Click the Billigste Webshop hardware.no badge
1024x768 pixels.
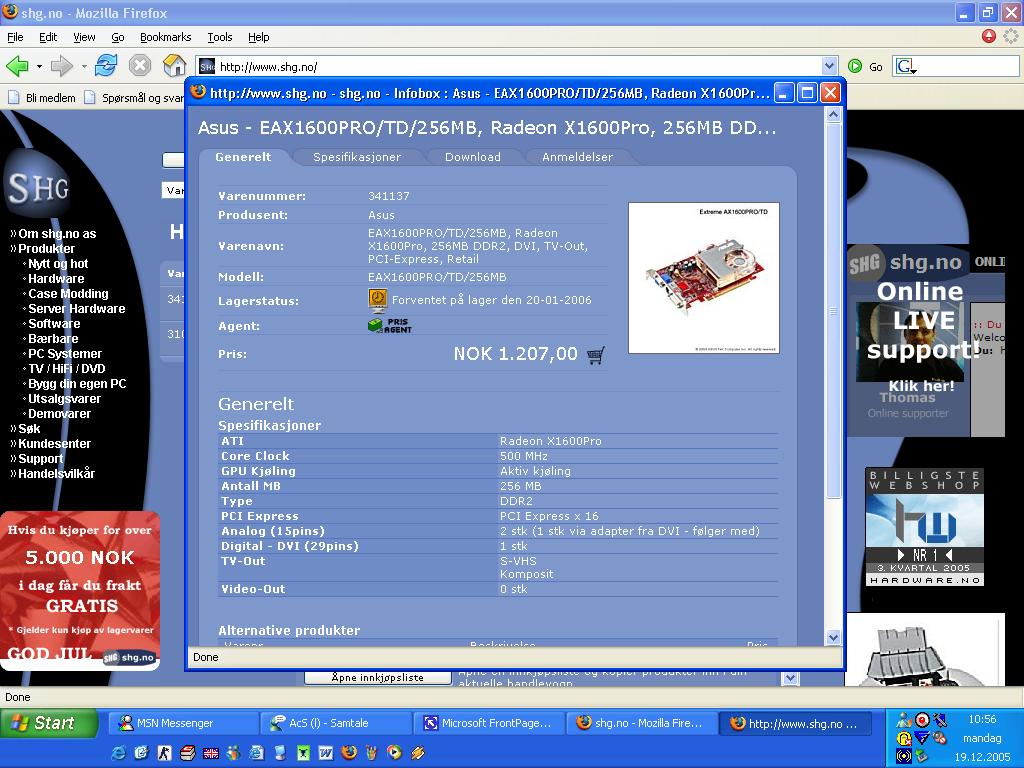point(924,526)
